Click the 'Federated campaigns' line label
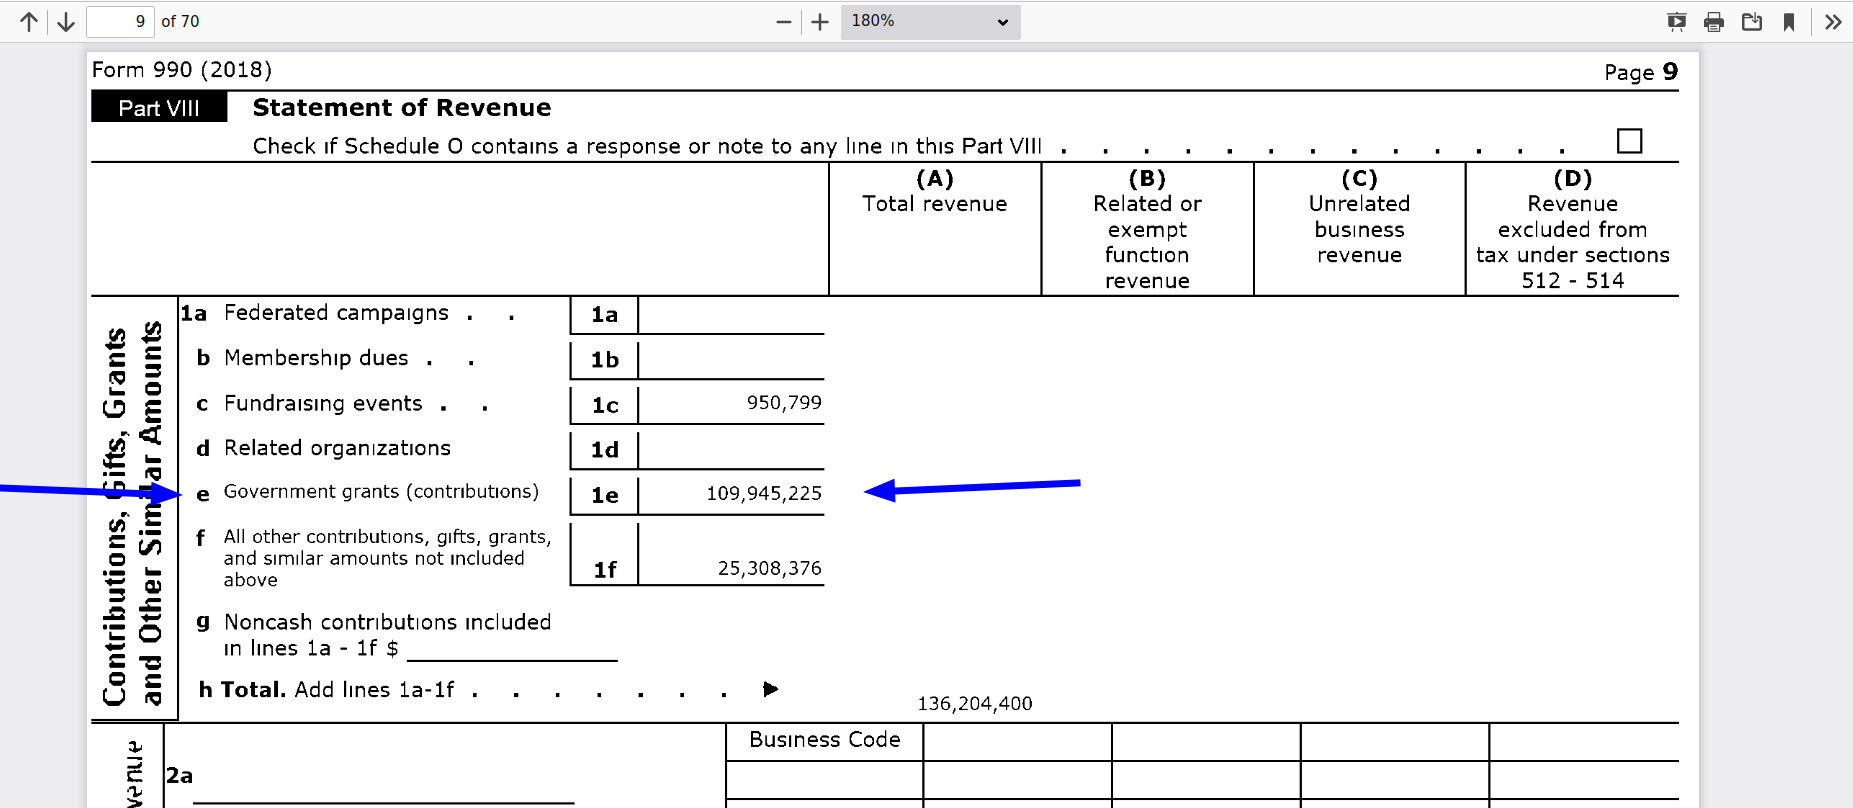 pyautogui.click(x=336, y=313)
